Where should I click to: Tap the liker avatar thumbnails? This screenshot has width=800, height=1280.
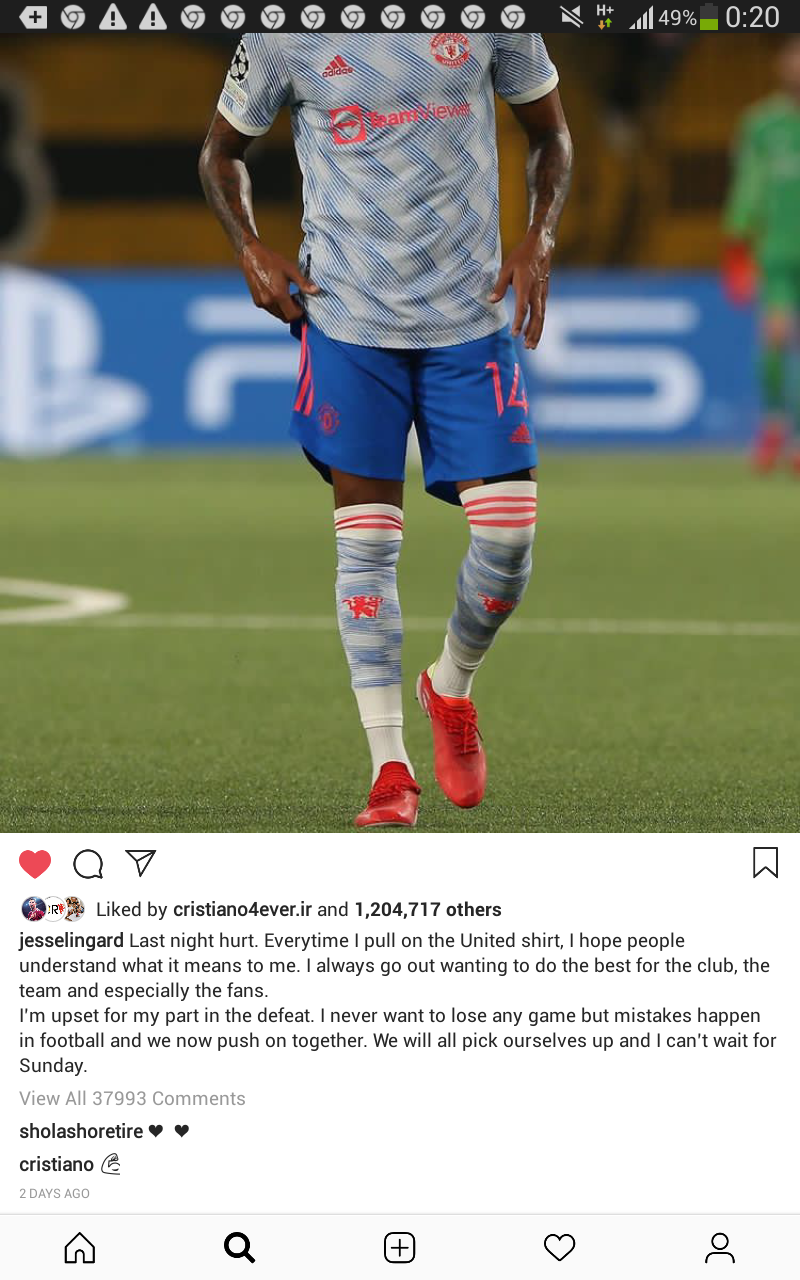click(x=53, y=909)
